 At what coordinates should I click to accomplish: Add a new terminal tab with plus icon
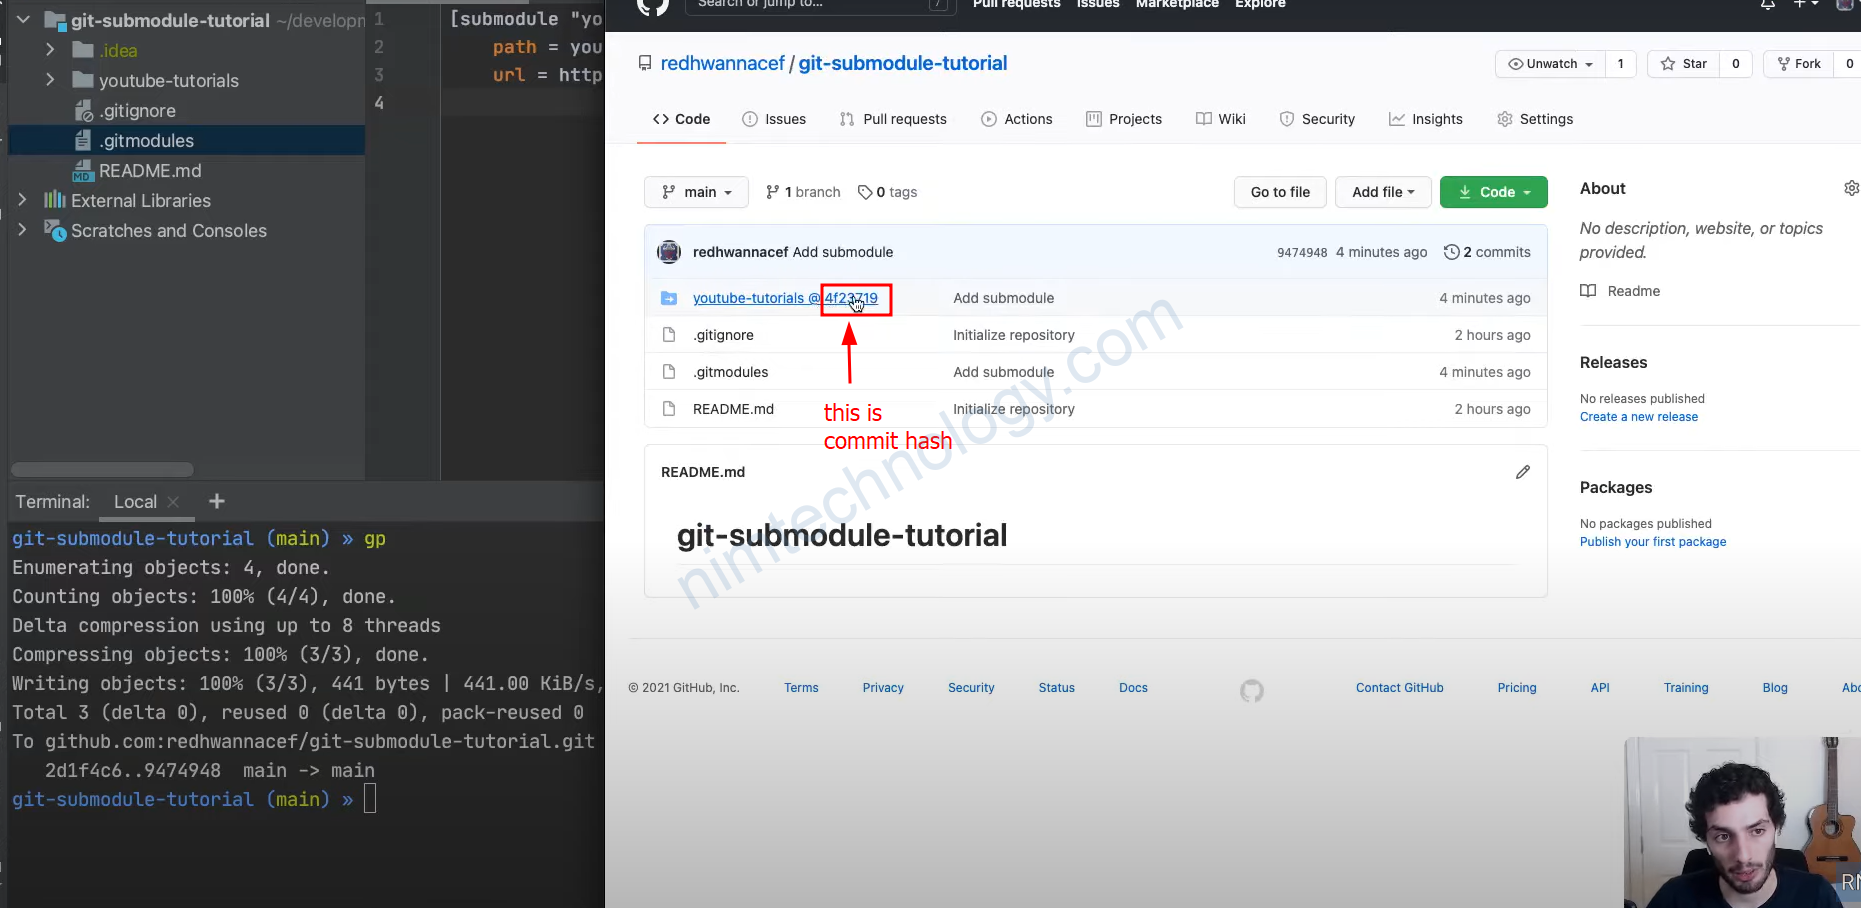coord(217,501)
